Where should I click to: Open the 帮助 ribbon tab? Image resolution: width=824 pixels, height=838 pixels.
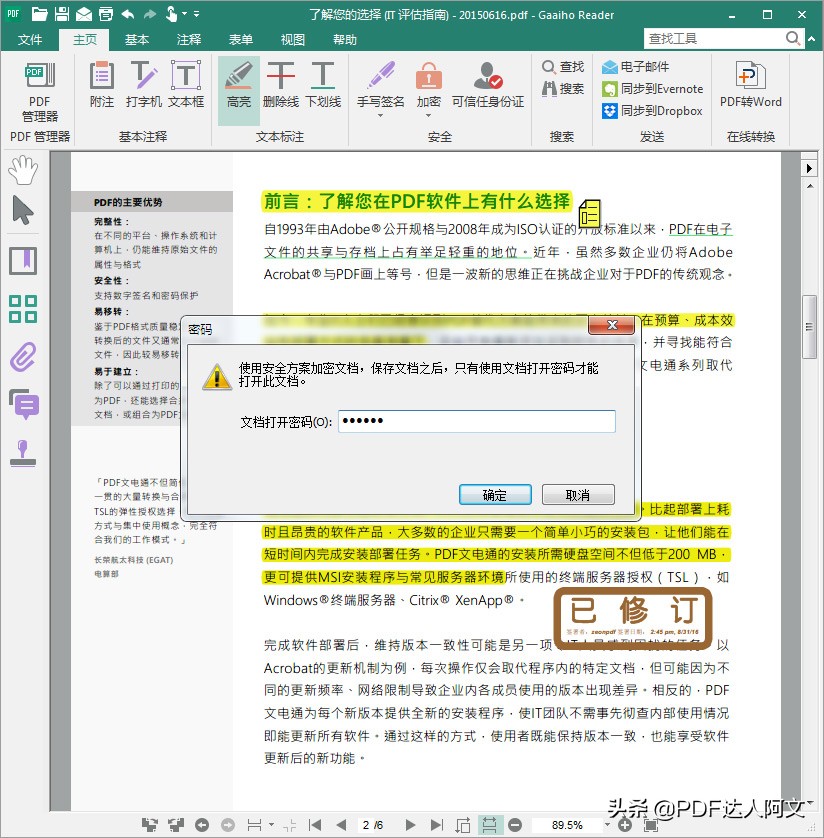(345, 40)
